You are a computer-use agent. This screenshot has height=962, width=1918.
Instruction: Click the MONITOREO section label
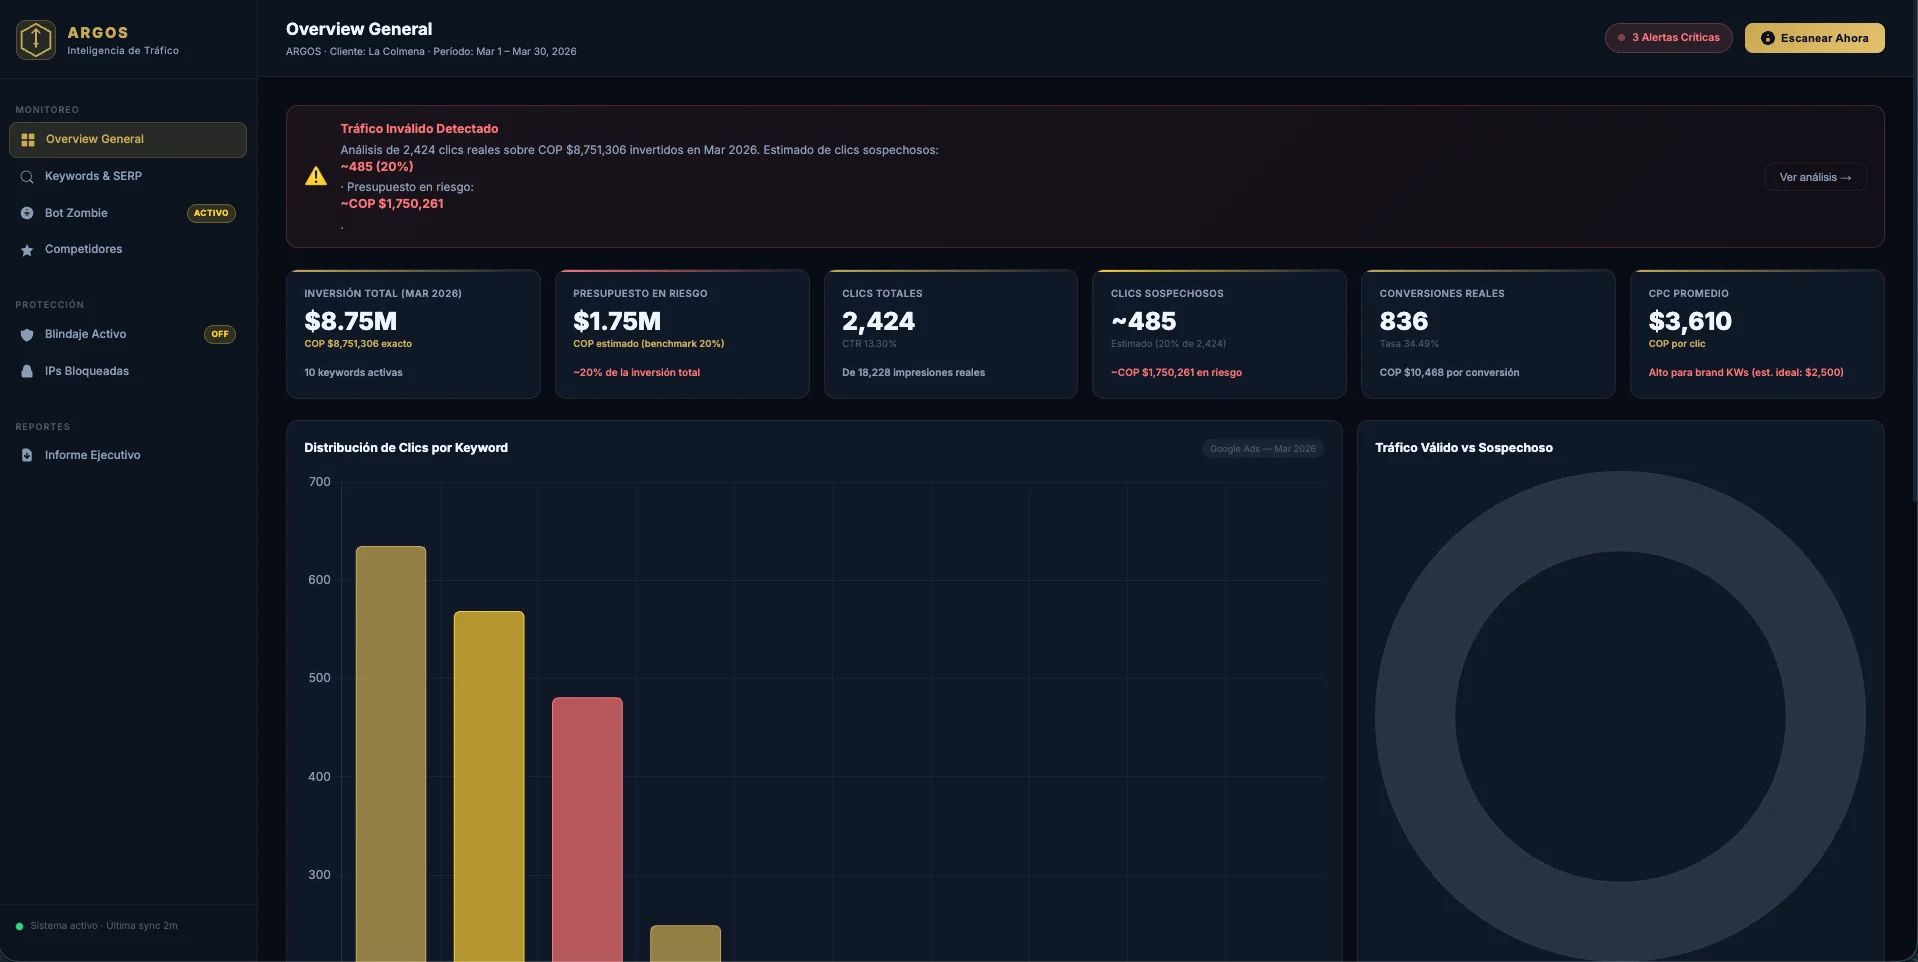tap(47, 110)
